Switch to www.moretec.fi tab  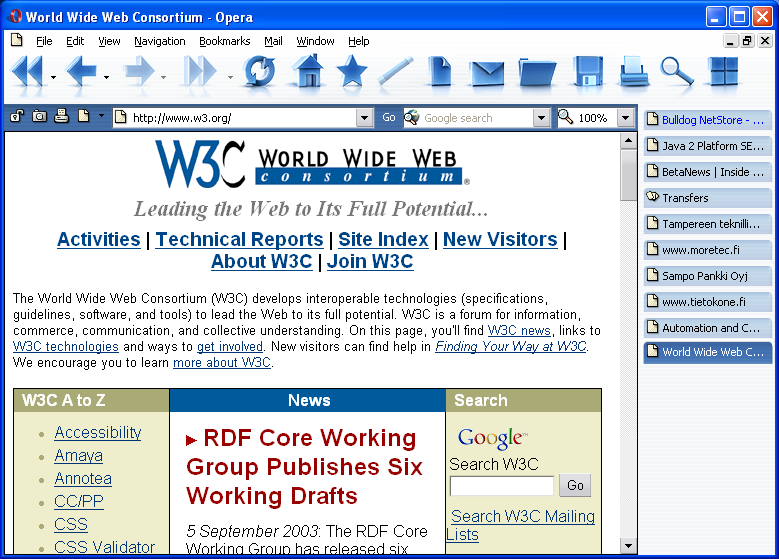pos(707,249)
